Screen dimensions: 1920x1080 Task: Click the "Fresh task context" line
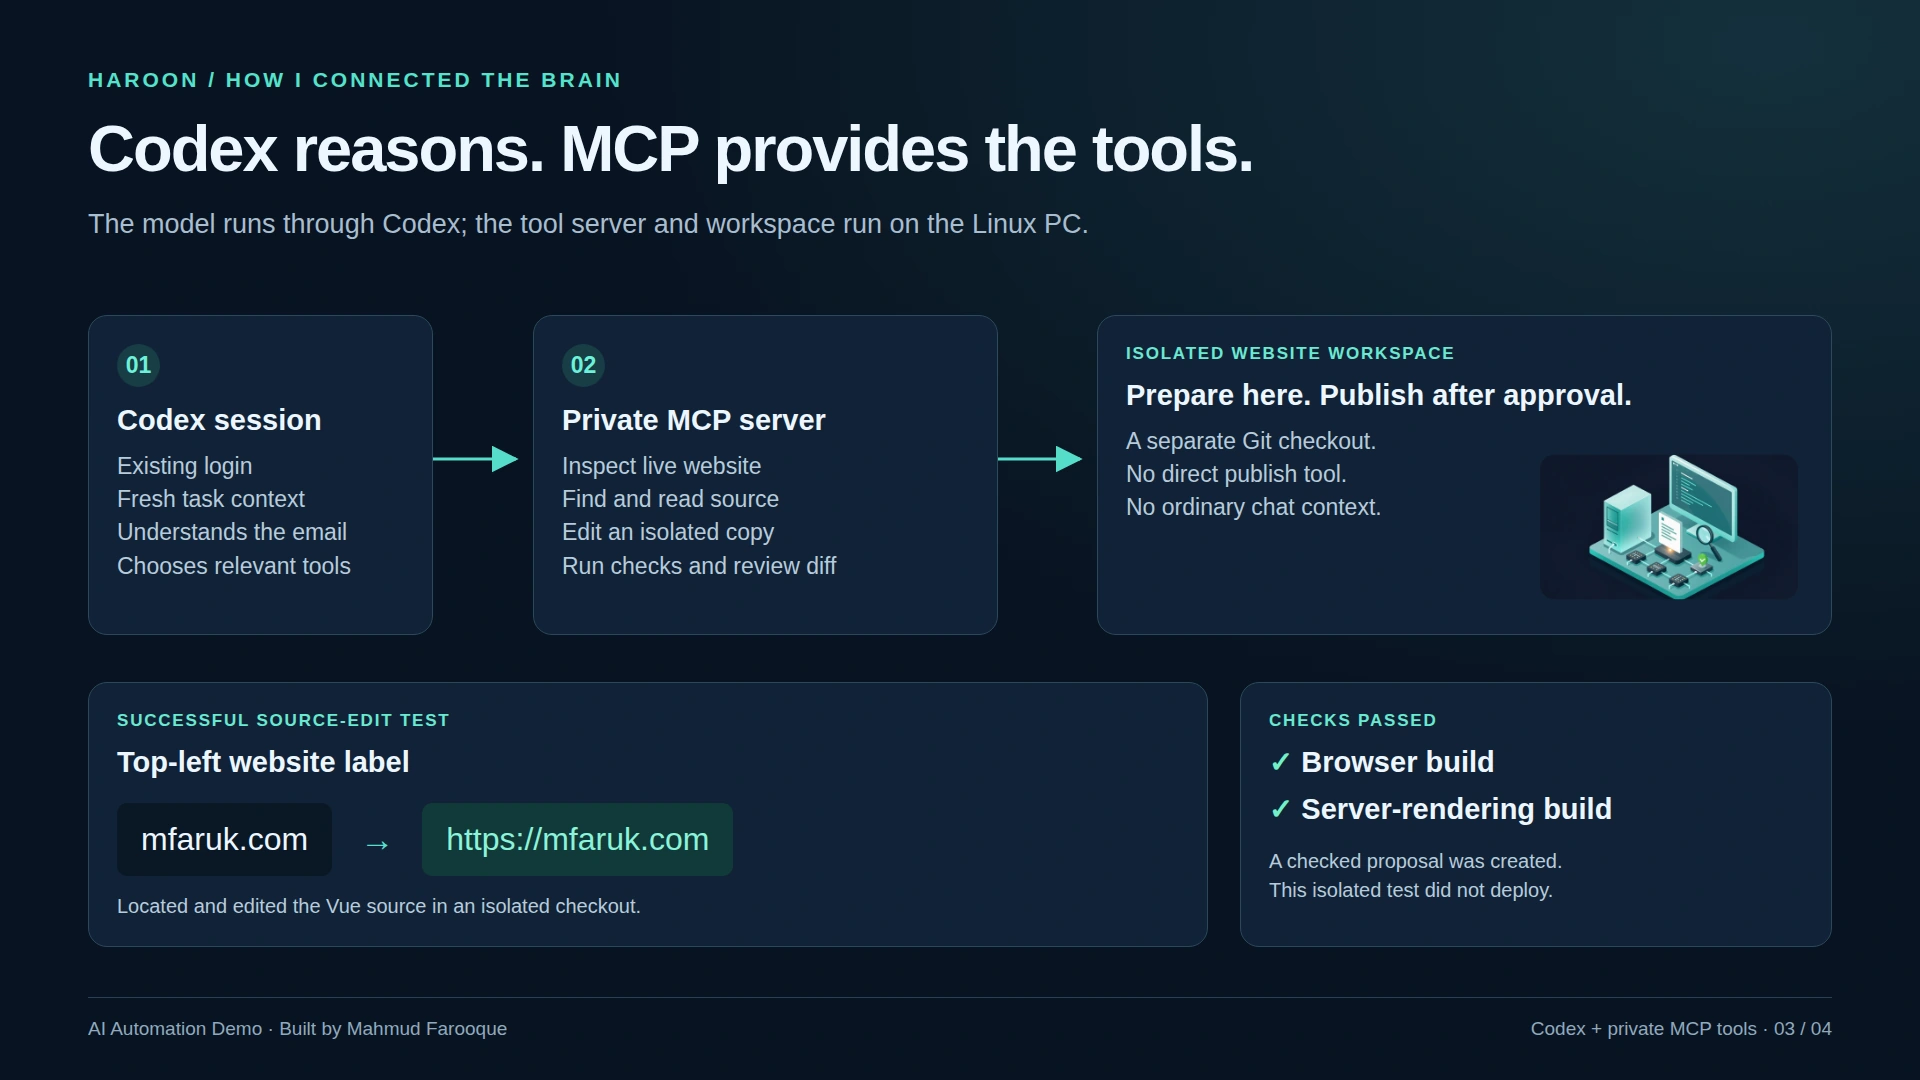pyautogui.click(x=211, y=499)
